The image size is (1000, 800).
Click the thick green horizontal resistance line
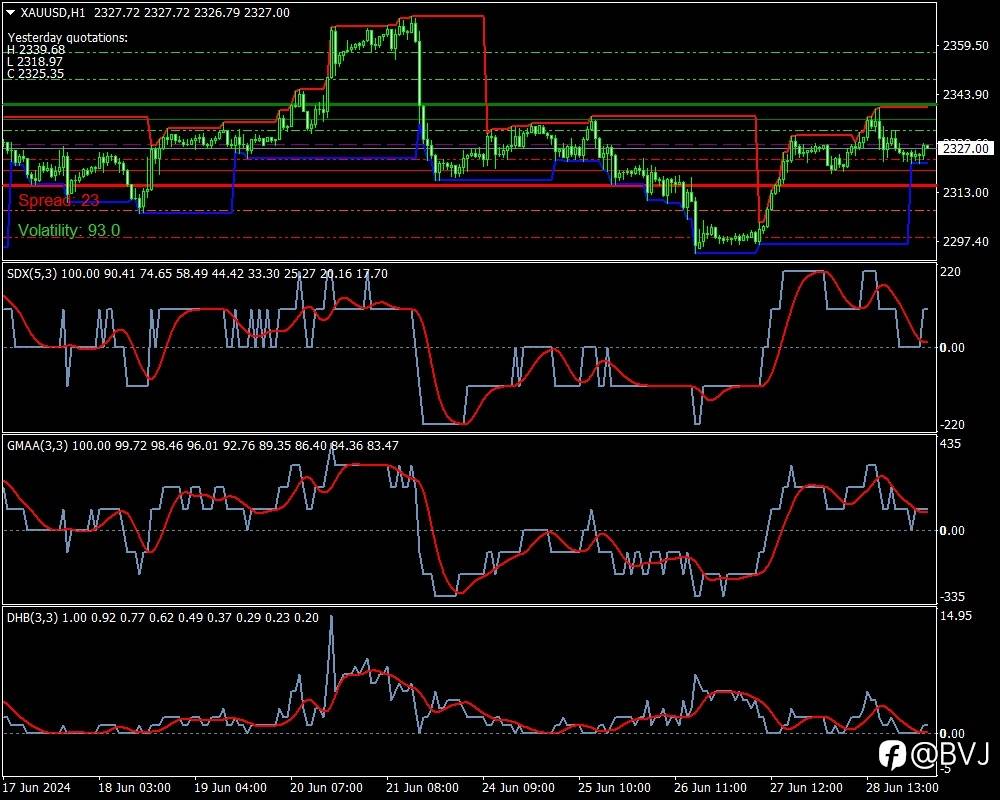[469, 104]
